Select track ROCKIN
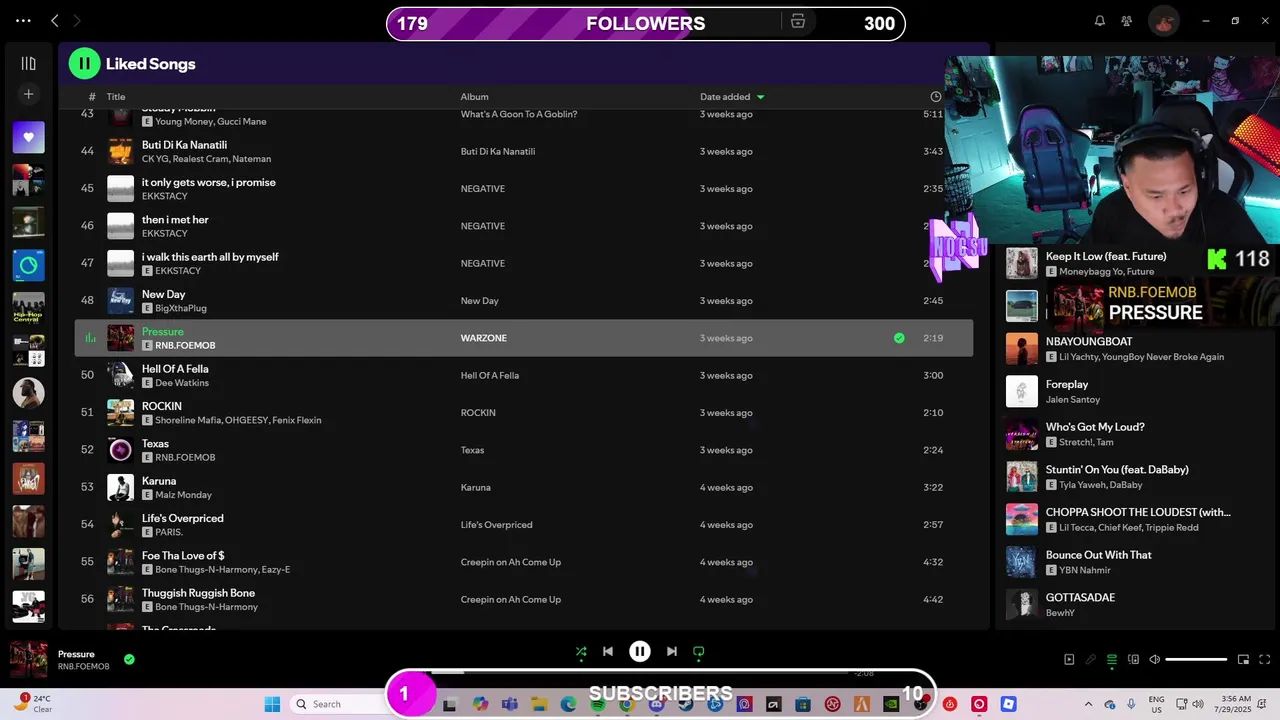Screen dimensions: 1280x720 pos(524,412)
